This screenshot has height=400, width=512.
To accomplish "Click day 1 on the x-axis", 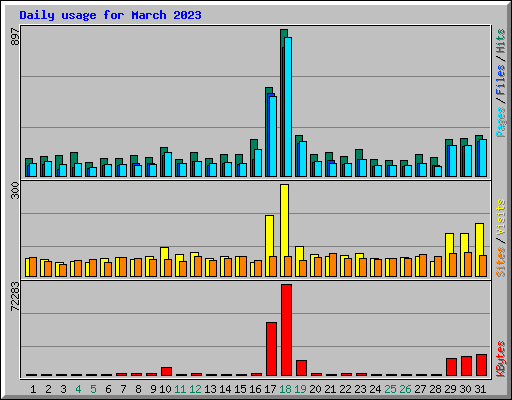I will tap(33, 389).
